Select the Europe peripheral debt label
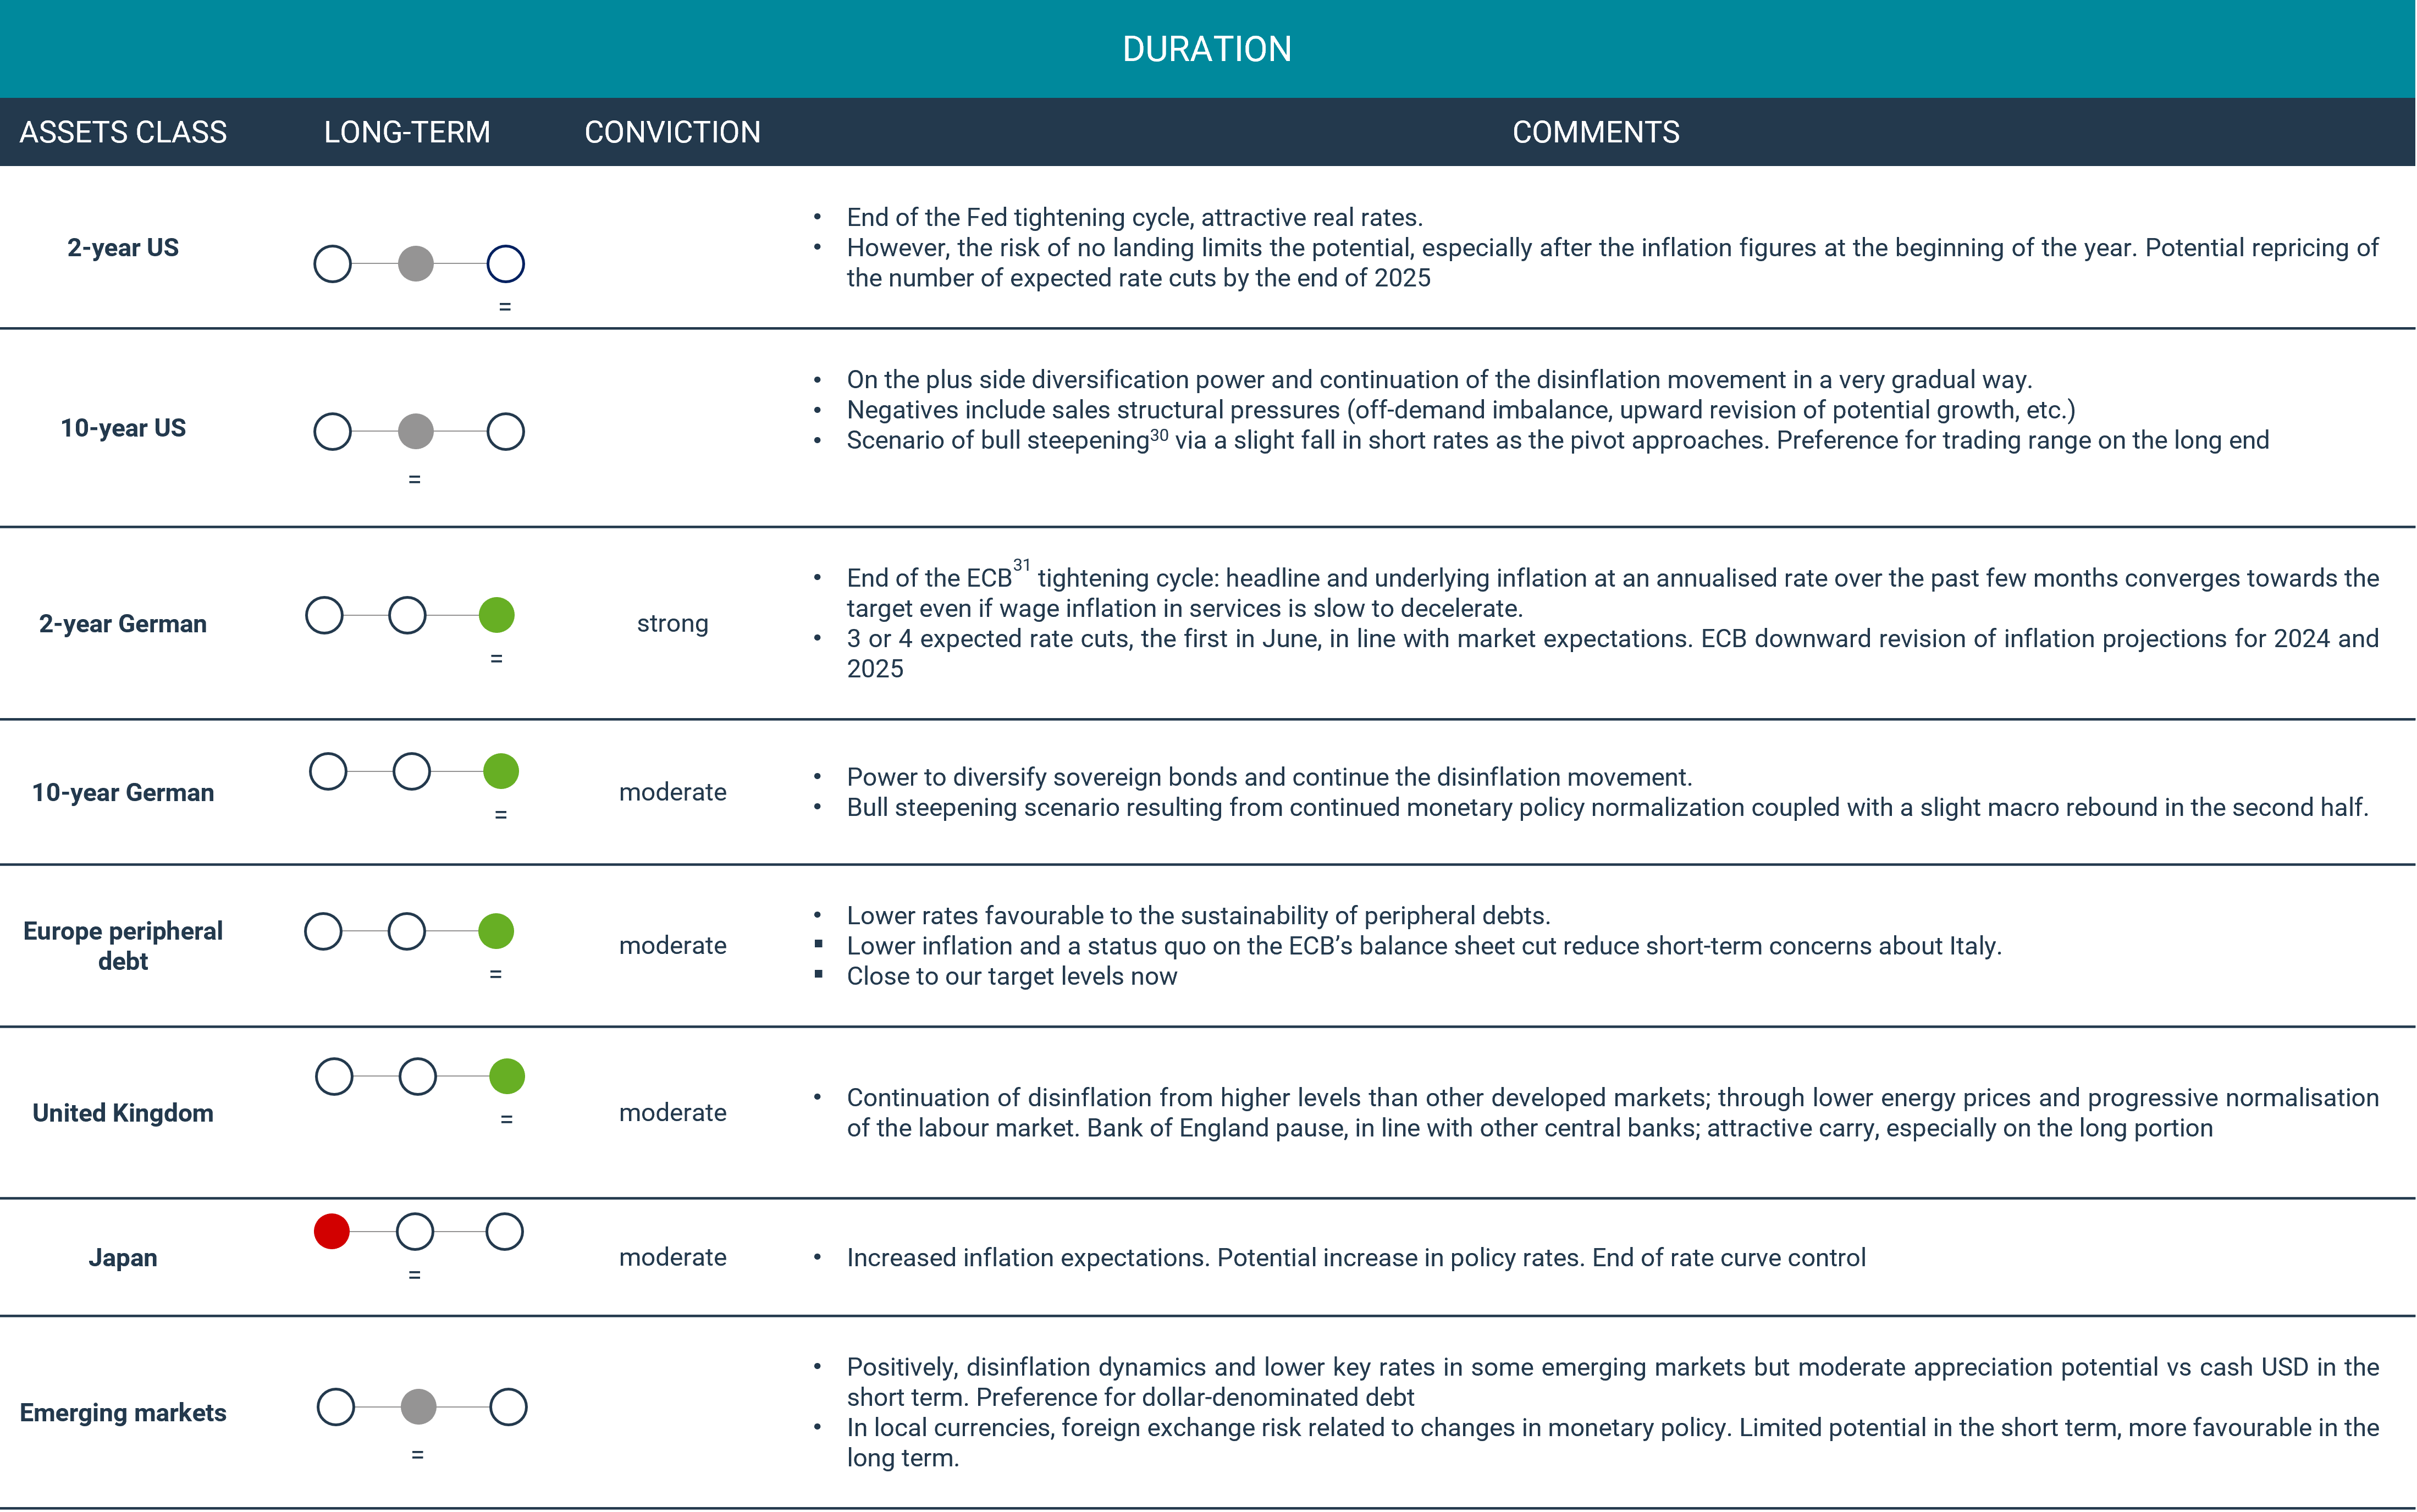This screenshot has height=1512, width=2417. pyautogui.click(x=123, y=946)
